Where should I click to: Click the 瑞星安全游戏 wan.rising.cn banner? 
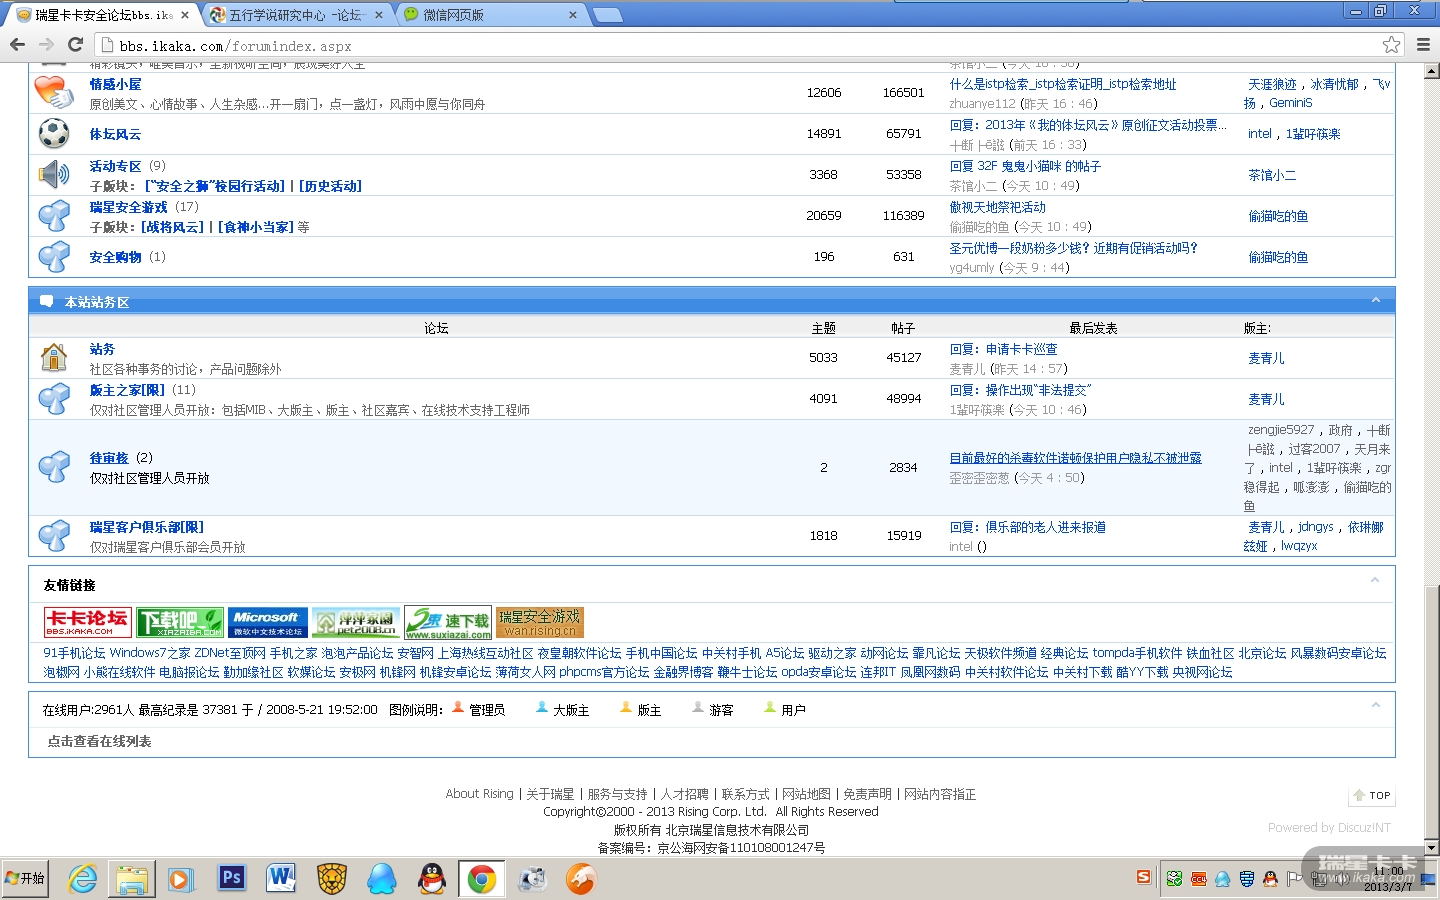(x=540, y=622)
